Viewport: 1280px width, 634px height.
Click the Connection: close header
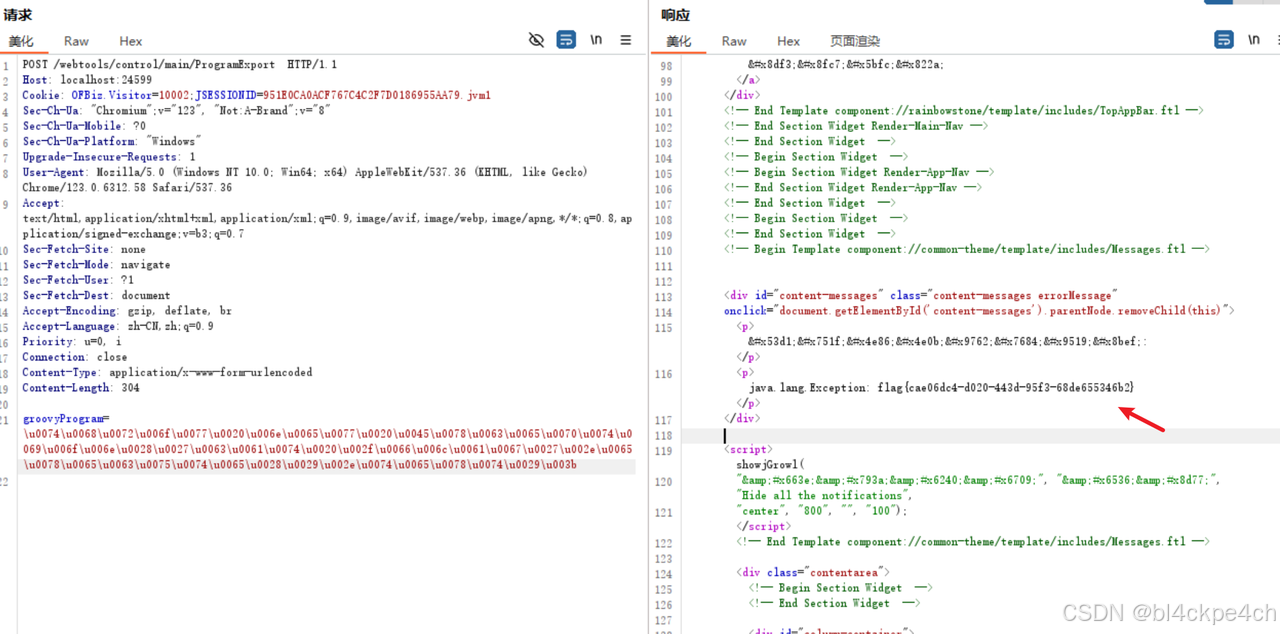click(75, 357)
